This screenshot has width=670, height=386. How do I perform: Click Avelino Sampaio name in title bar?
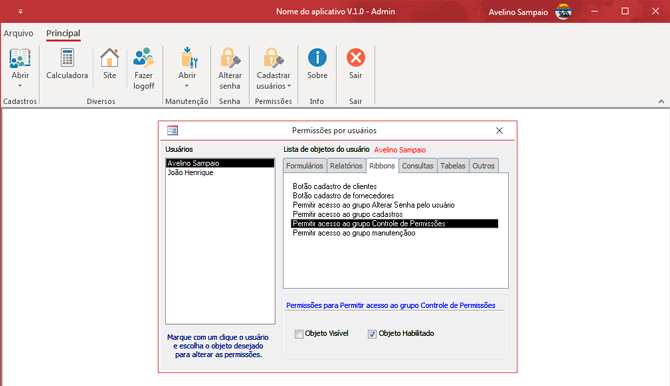pyautogui.click(x=518, y=12)
